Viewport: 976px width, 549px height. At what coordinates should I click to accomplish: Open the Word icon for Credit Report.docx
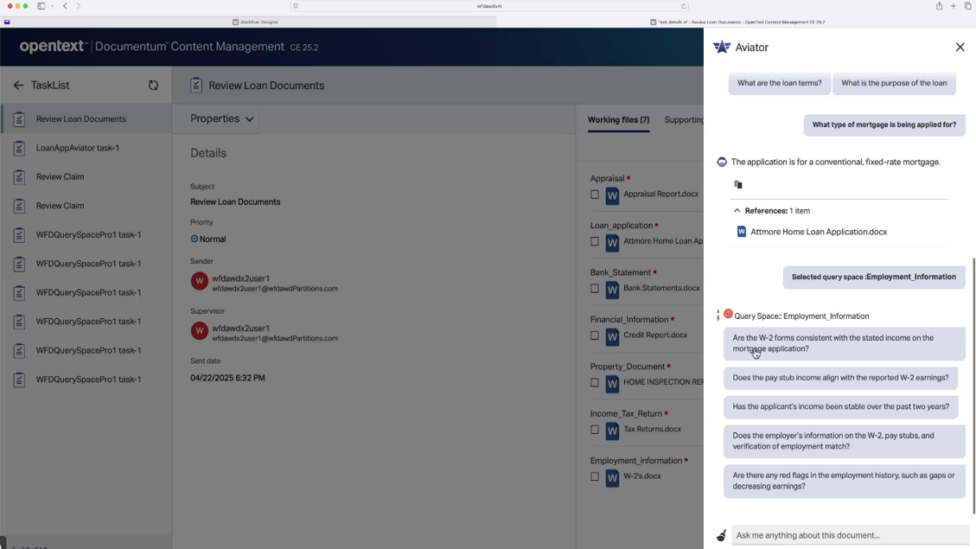[612, 336]
